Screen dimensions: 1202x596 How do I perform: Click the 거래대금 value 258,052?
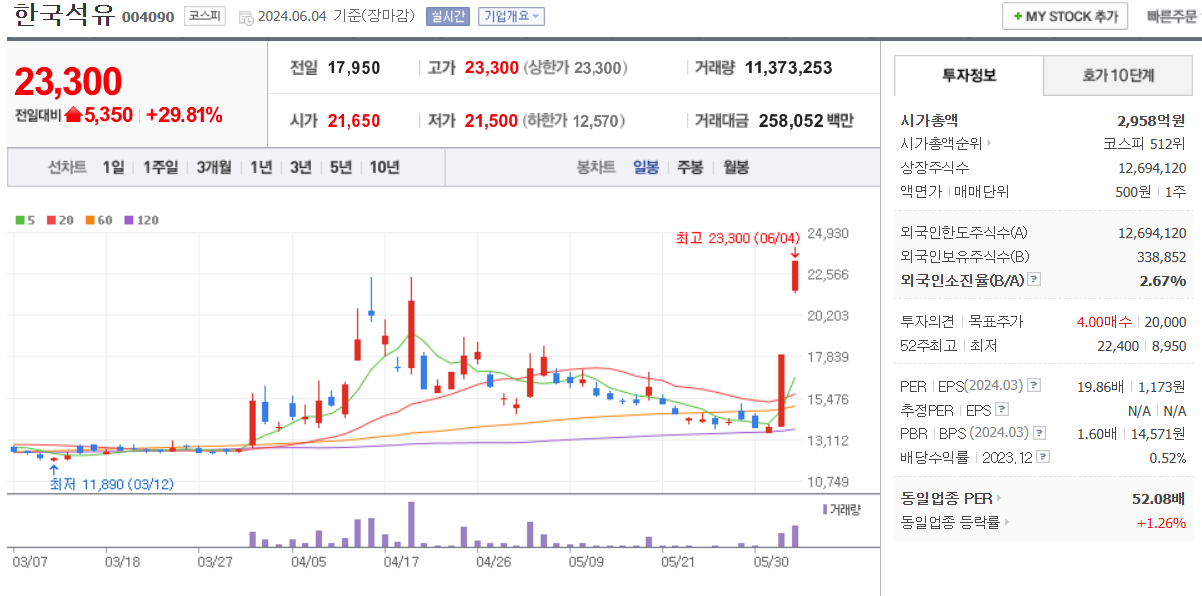[x=790, y=121]
